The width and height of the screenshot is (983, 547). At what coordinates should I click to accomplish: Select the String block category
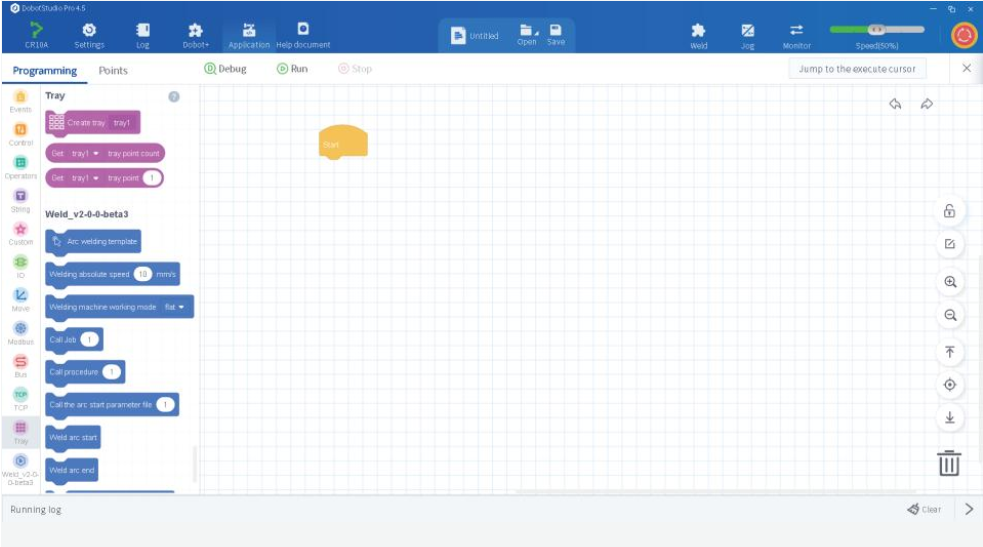[x=21, y=201]
